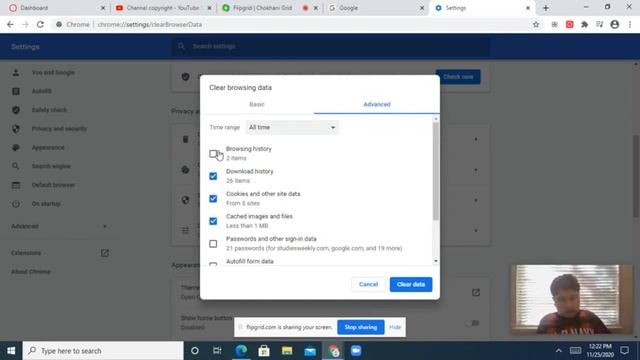Open Privacy and security section
This screenshot has width=640, height=360.
(x=60, y=129)
